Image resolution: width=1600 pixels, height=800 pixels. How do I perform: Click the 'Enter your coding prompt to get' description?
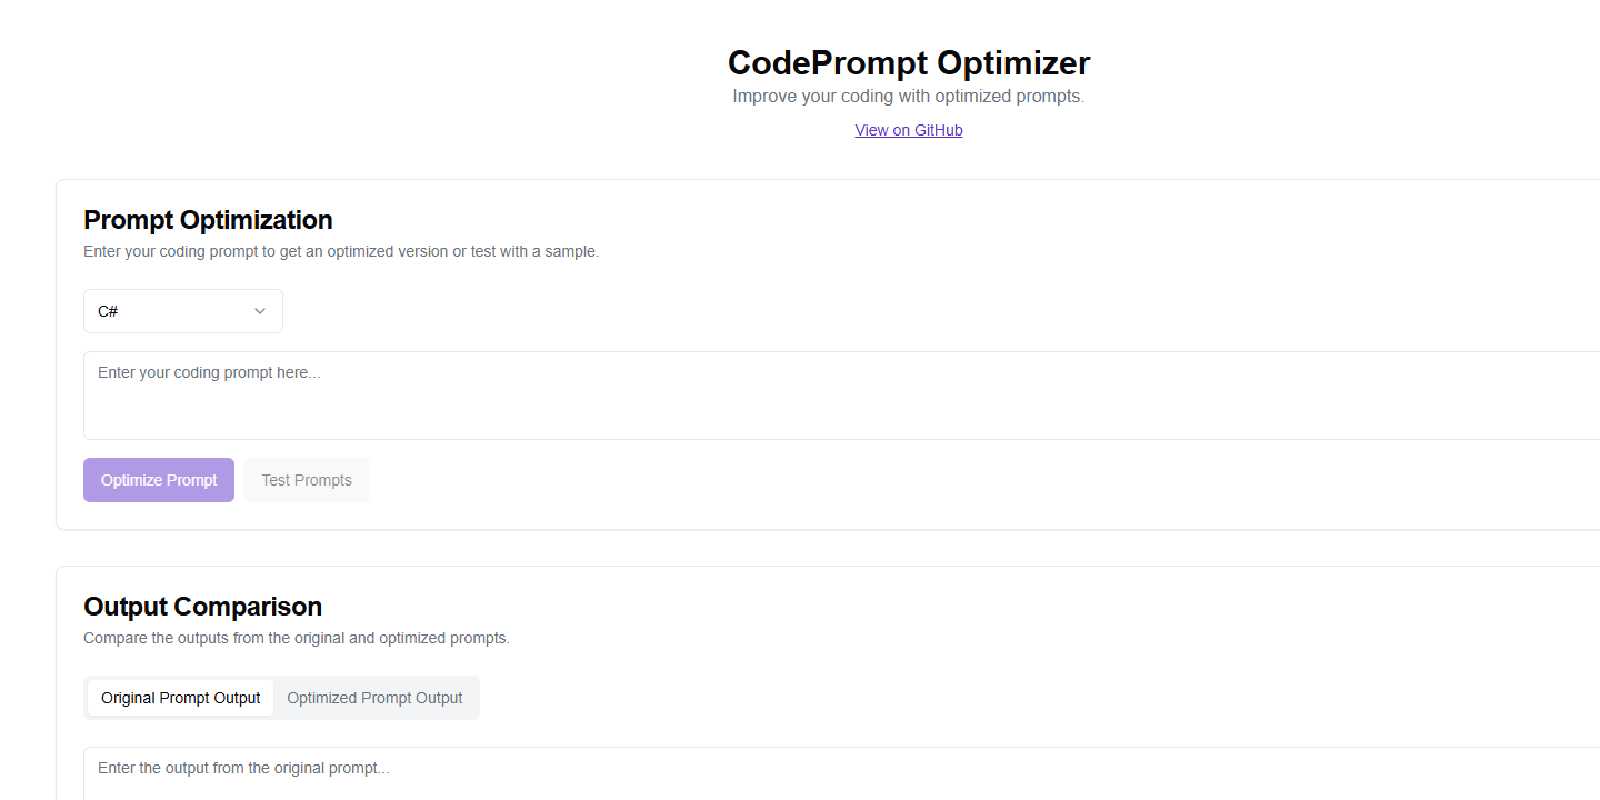(x=340, y=252)
